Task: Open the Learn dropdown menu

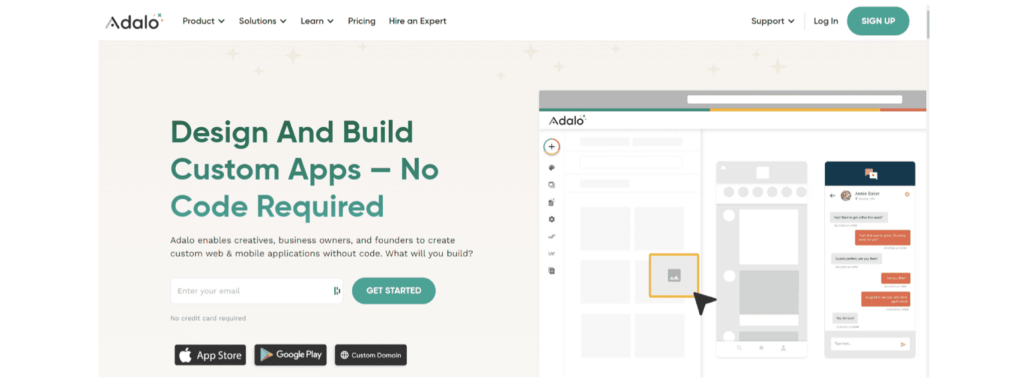Action: click(317, 21)
